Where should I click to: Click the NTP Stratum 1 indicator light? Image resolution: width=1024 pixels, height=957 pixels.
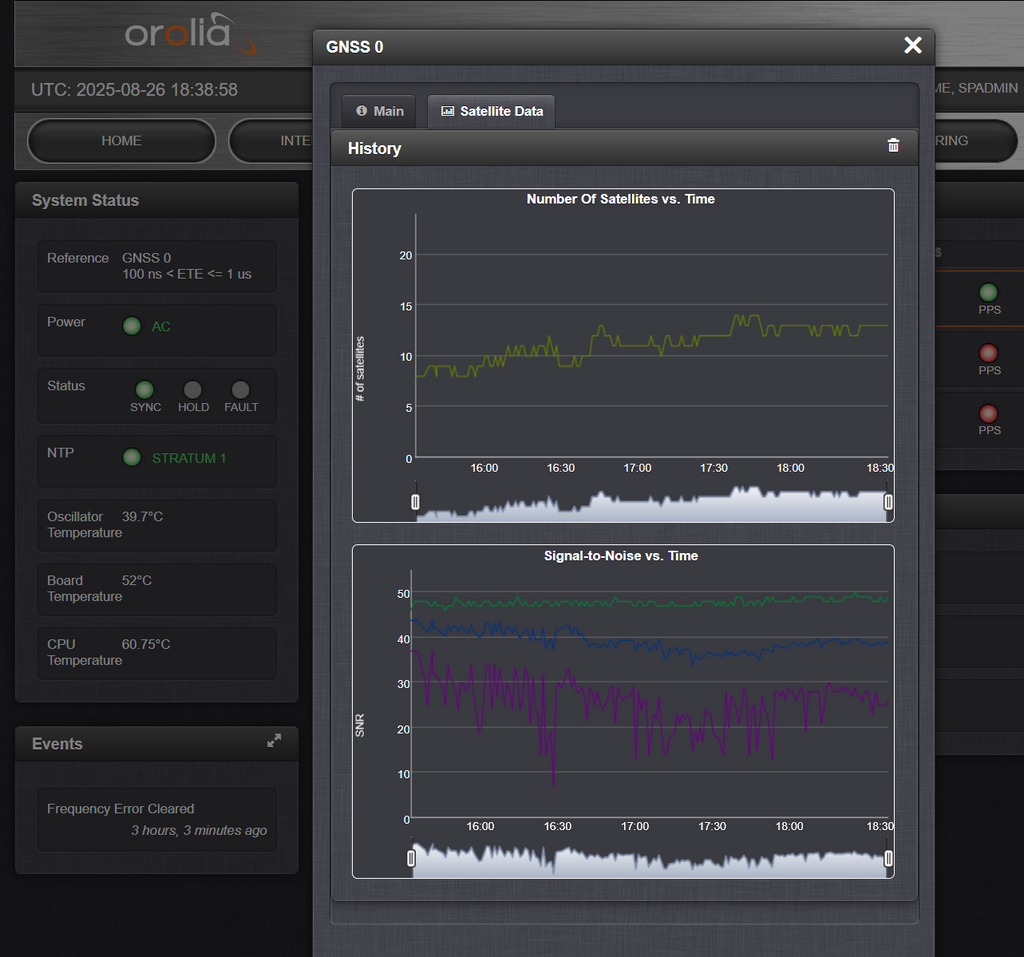coord(132,457)
